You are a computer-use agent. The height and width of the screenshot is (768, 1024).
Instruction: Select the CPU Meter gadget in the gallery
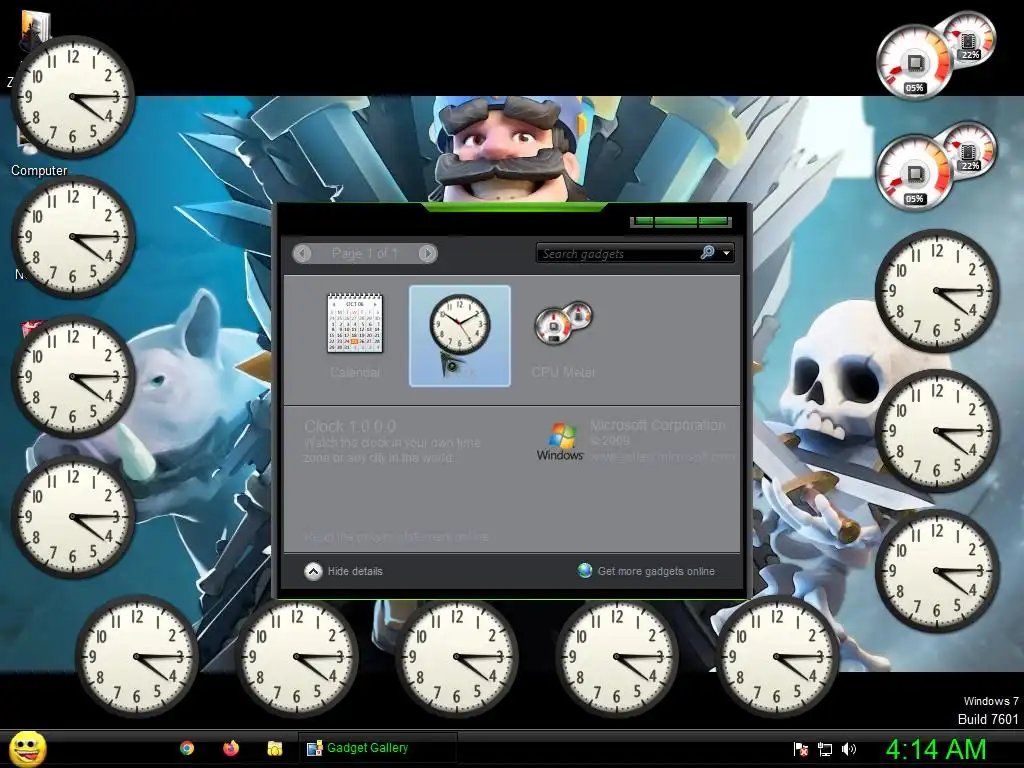pyautogui.click(x=563, y=336)
